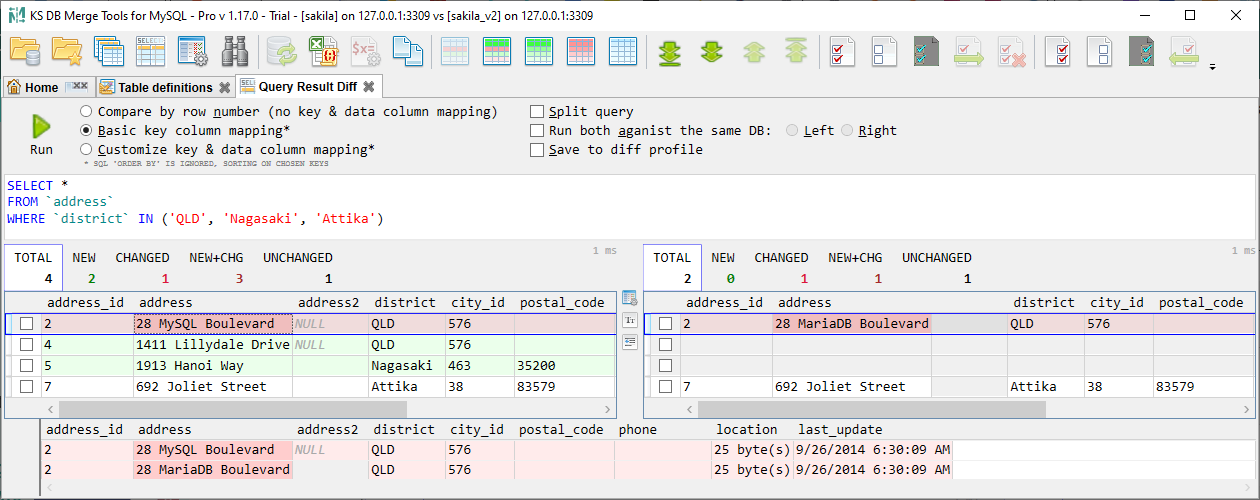Select left pane NEW filter tab
Screen dimensions: 1260x500
[x=84, y=268]
